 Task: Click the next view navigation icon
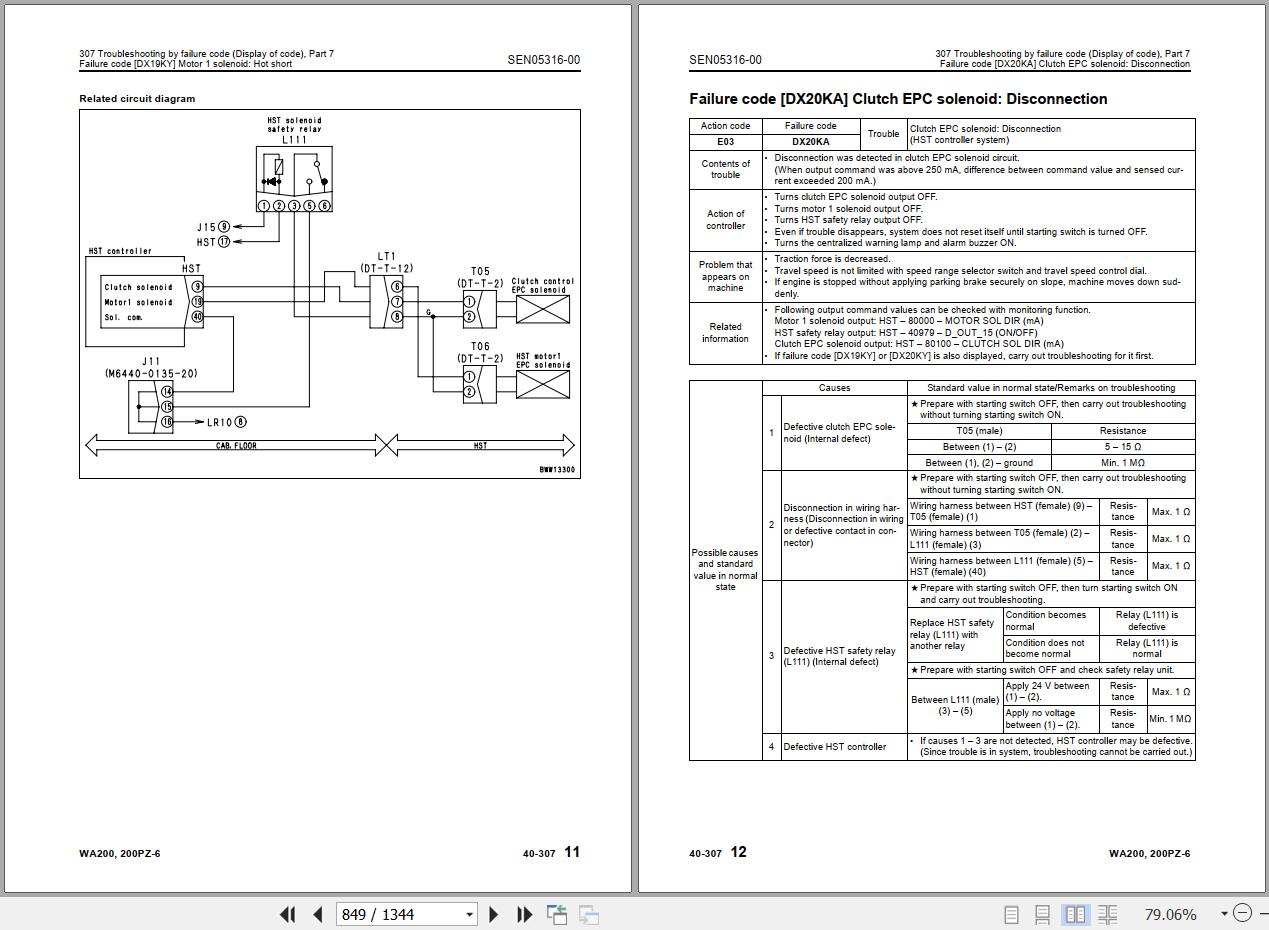tap(589, 914)
